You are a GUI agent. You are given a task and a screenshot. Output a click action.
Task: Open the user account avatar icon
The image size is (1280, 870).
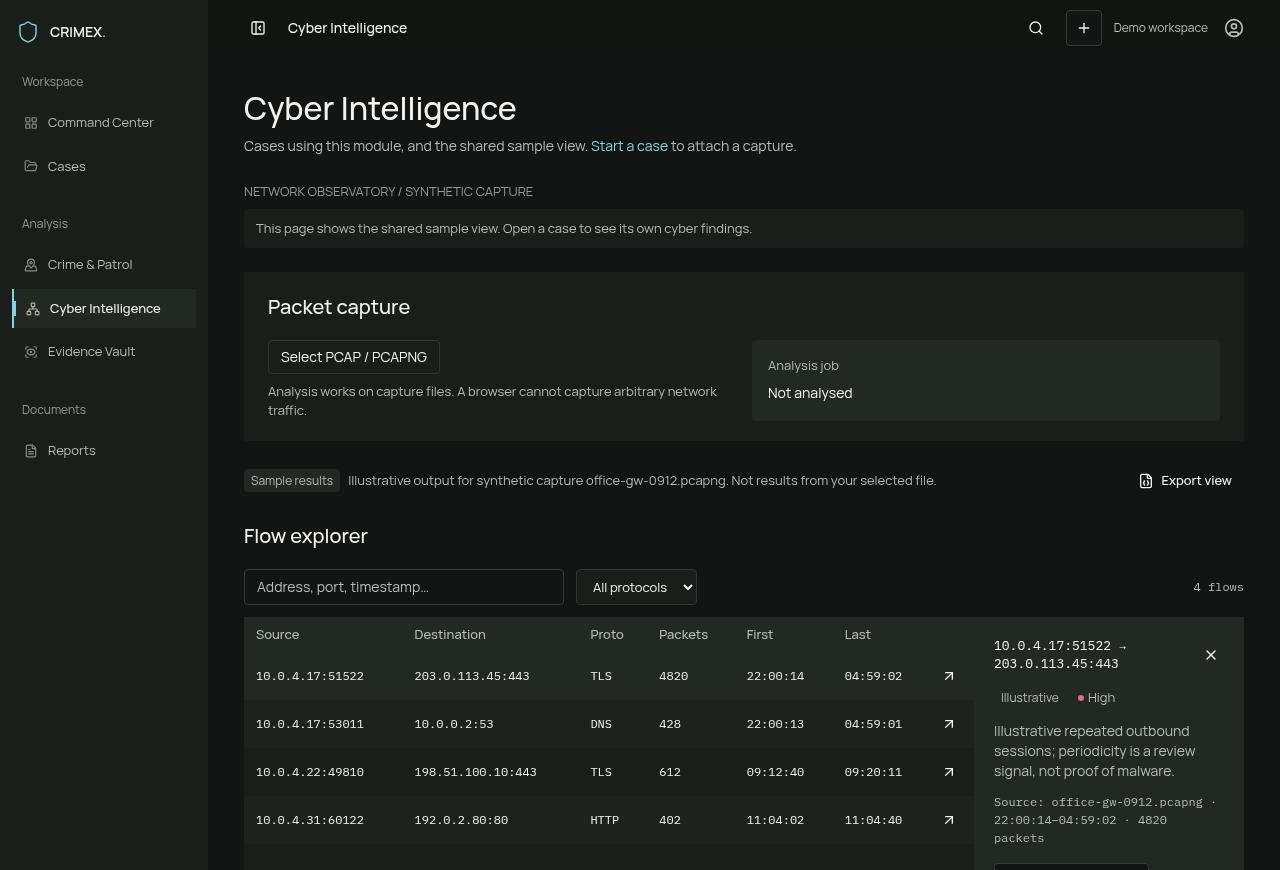coord(1234,28)
